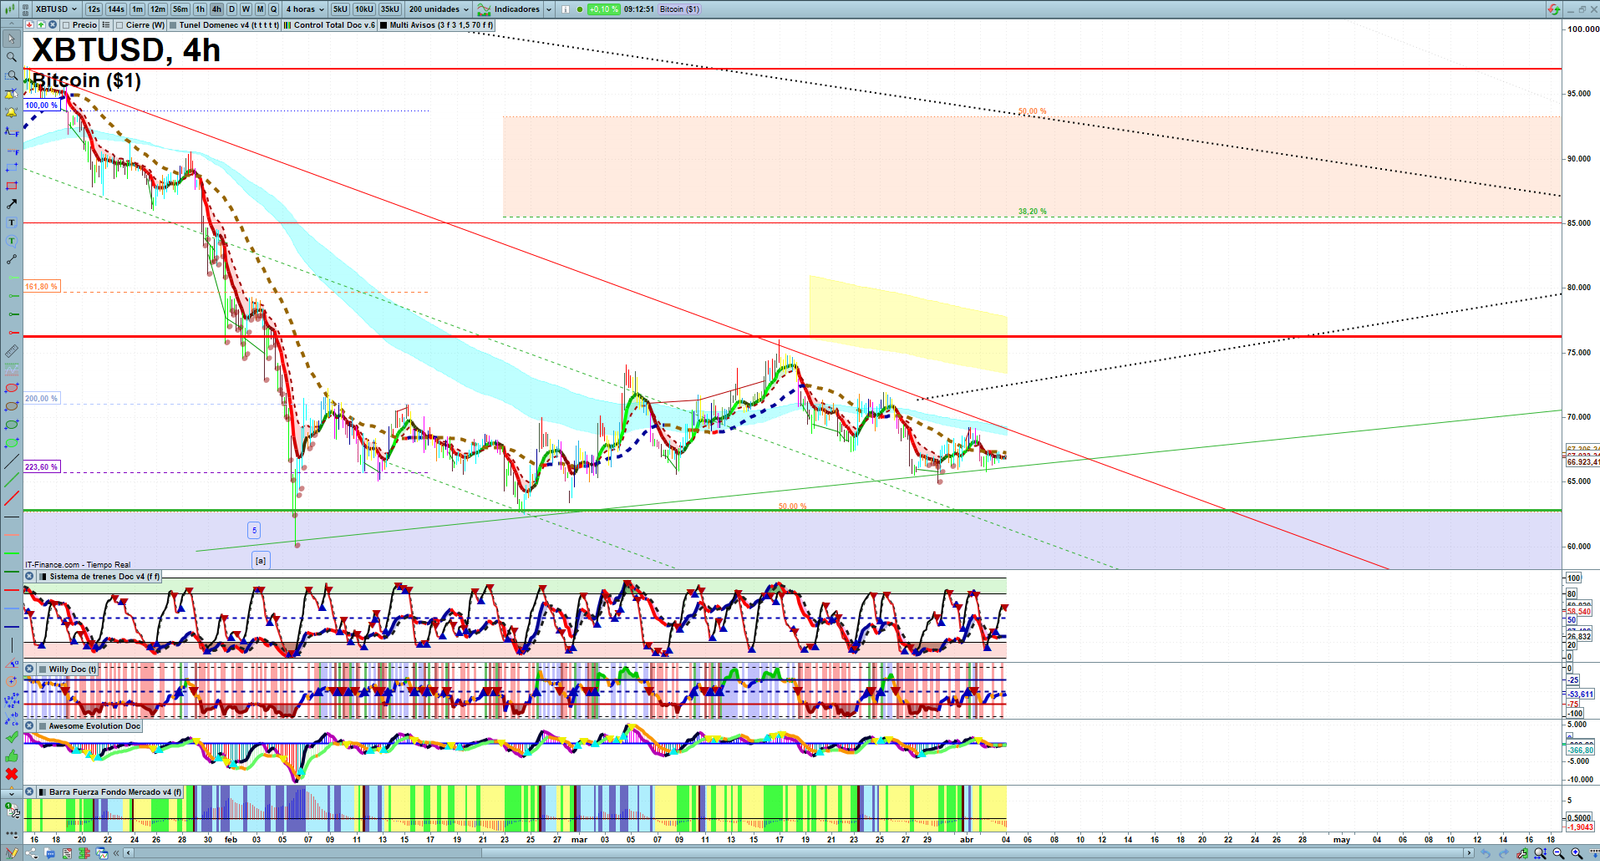Toggle the Cierre (W) checkbox
Viewport: 1600px width, 861px height.
119,25
